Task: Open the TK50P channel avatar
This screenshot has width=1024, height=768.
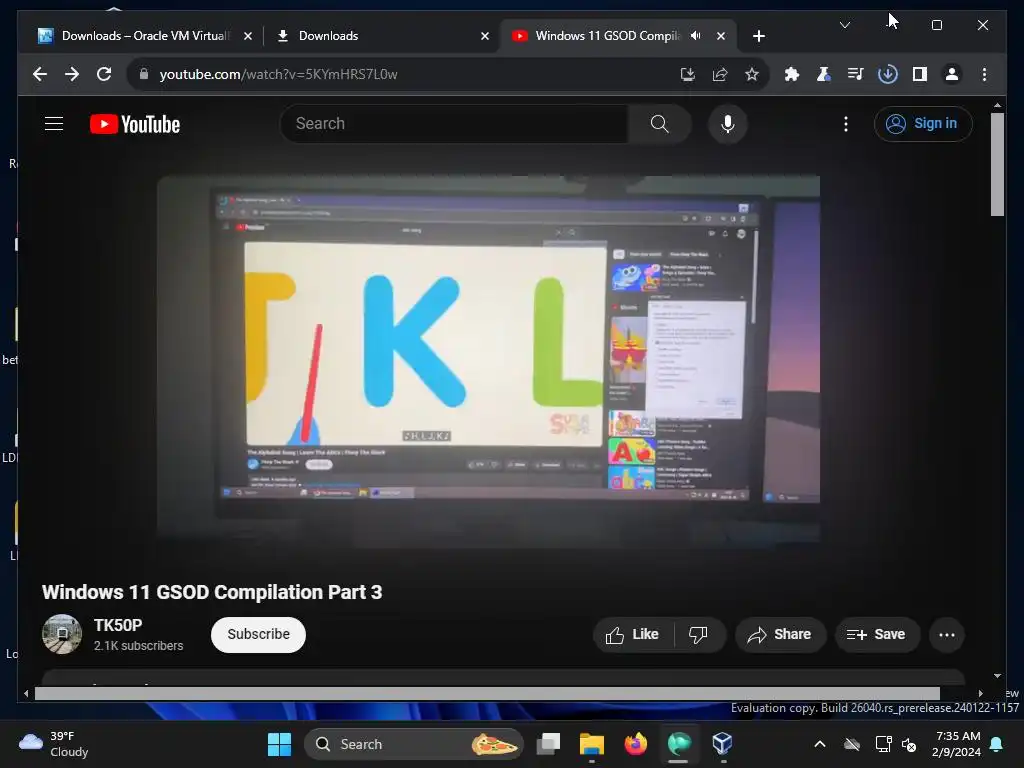Action: 62,634
